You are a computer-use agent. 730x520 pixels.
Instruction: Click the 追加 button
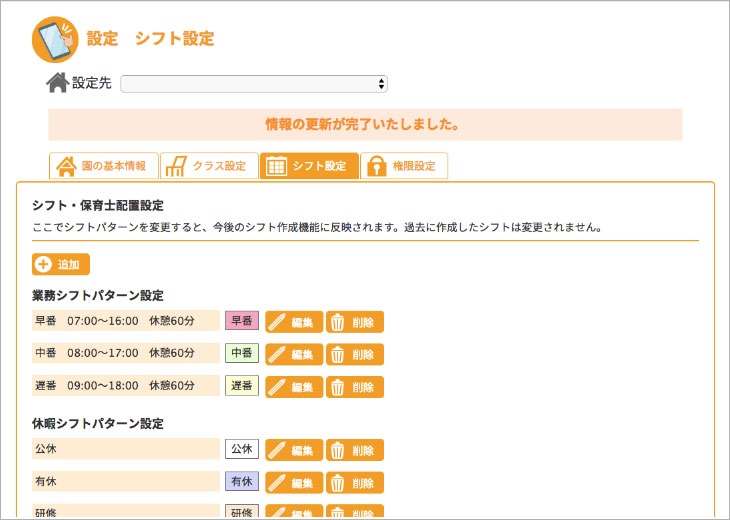click(61, 264)
